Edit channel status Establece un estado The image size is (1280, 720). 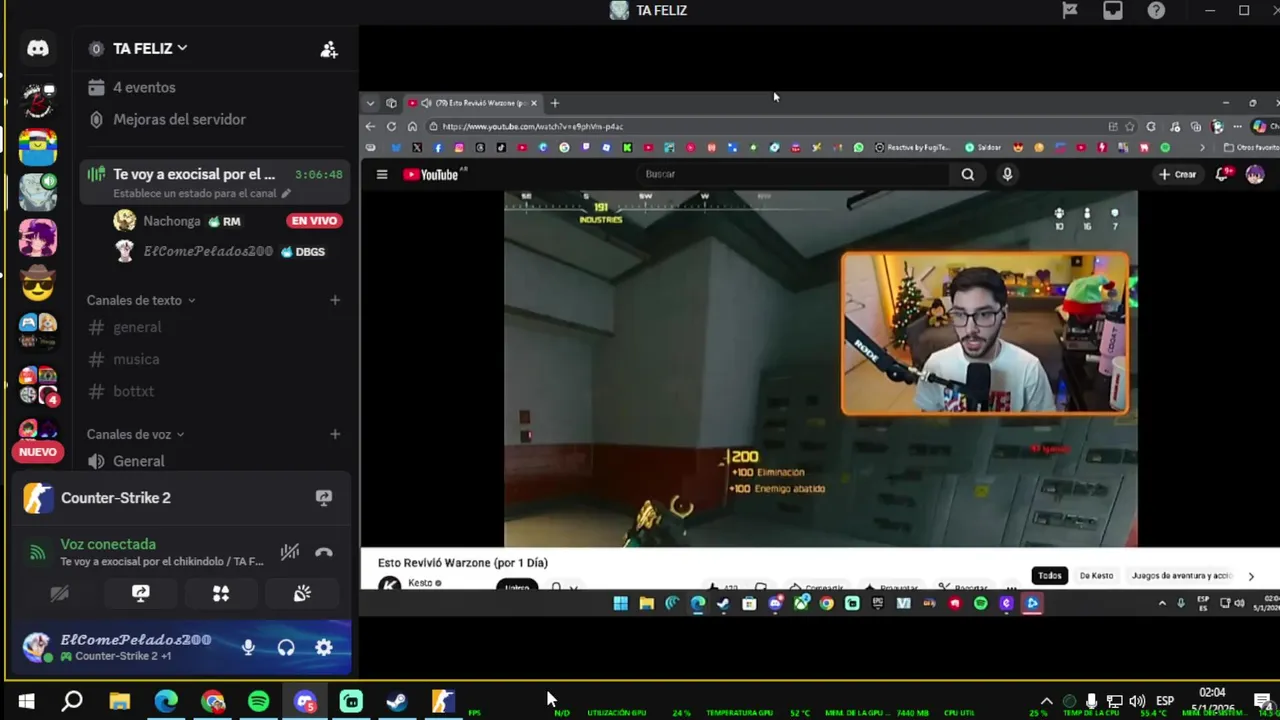(202, 193)
